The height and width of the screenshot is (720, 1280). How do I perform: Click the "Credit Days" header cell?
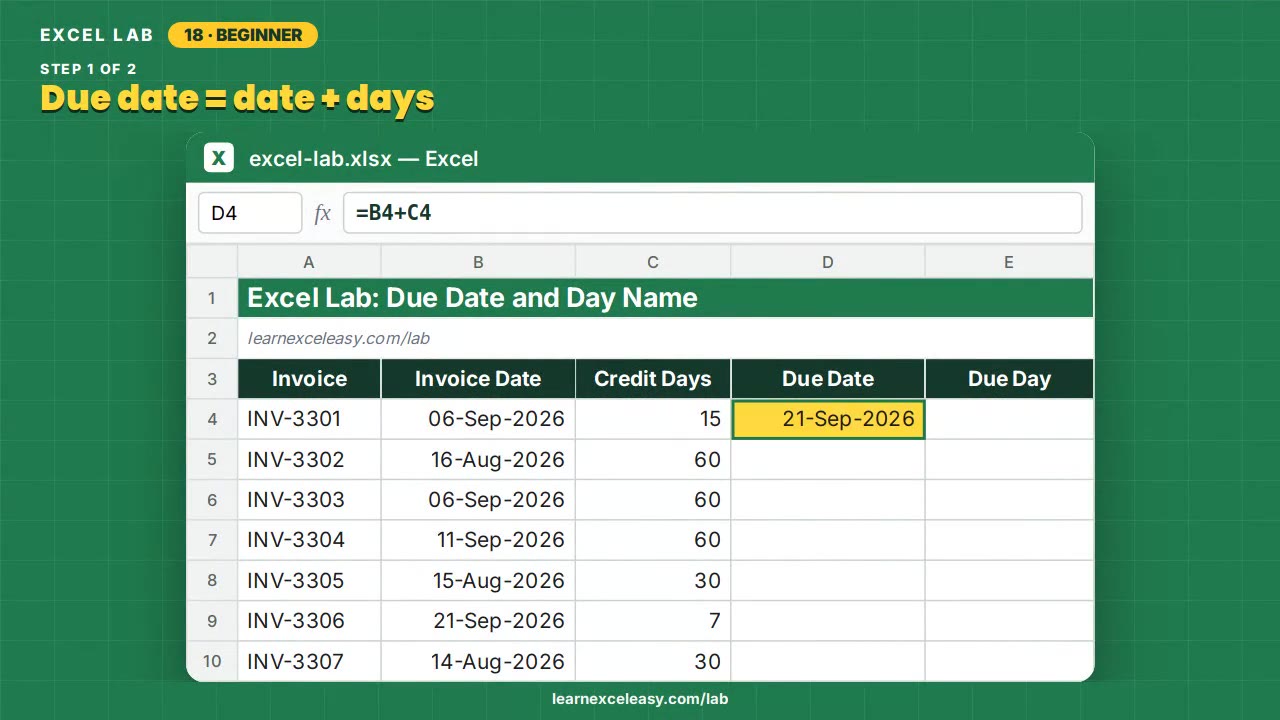(x=653, y=379)
